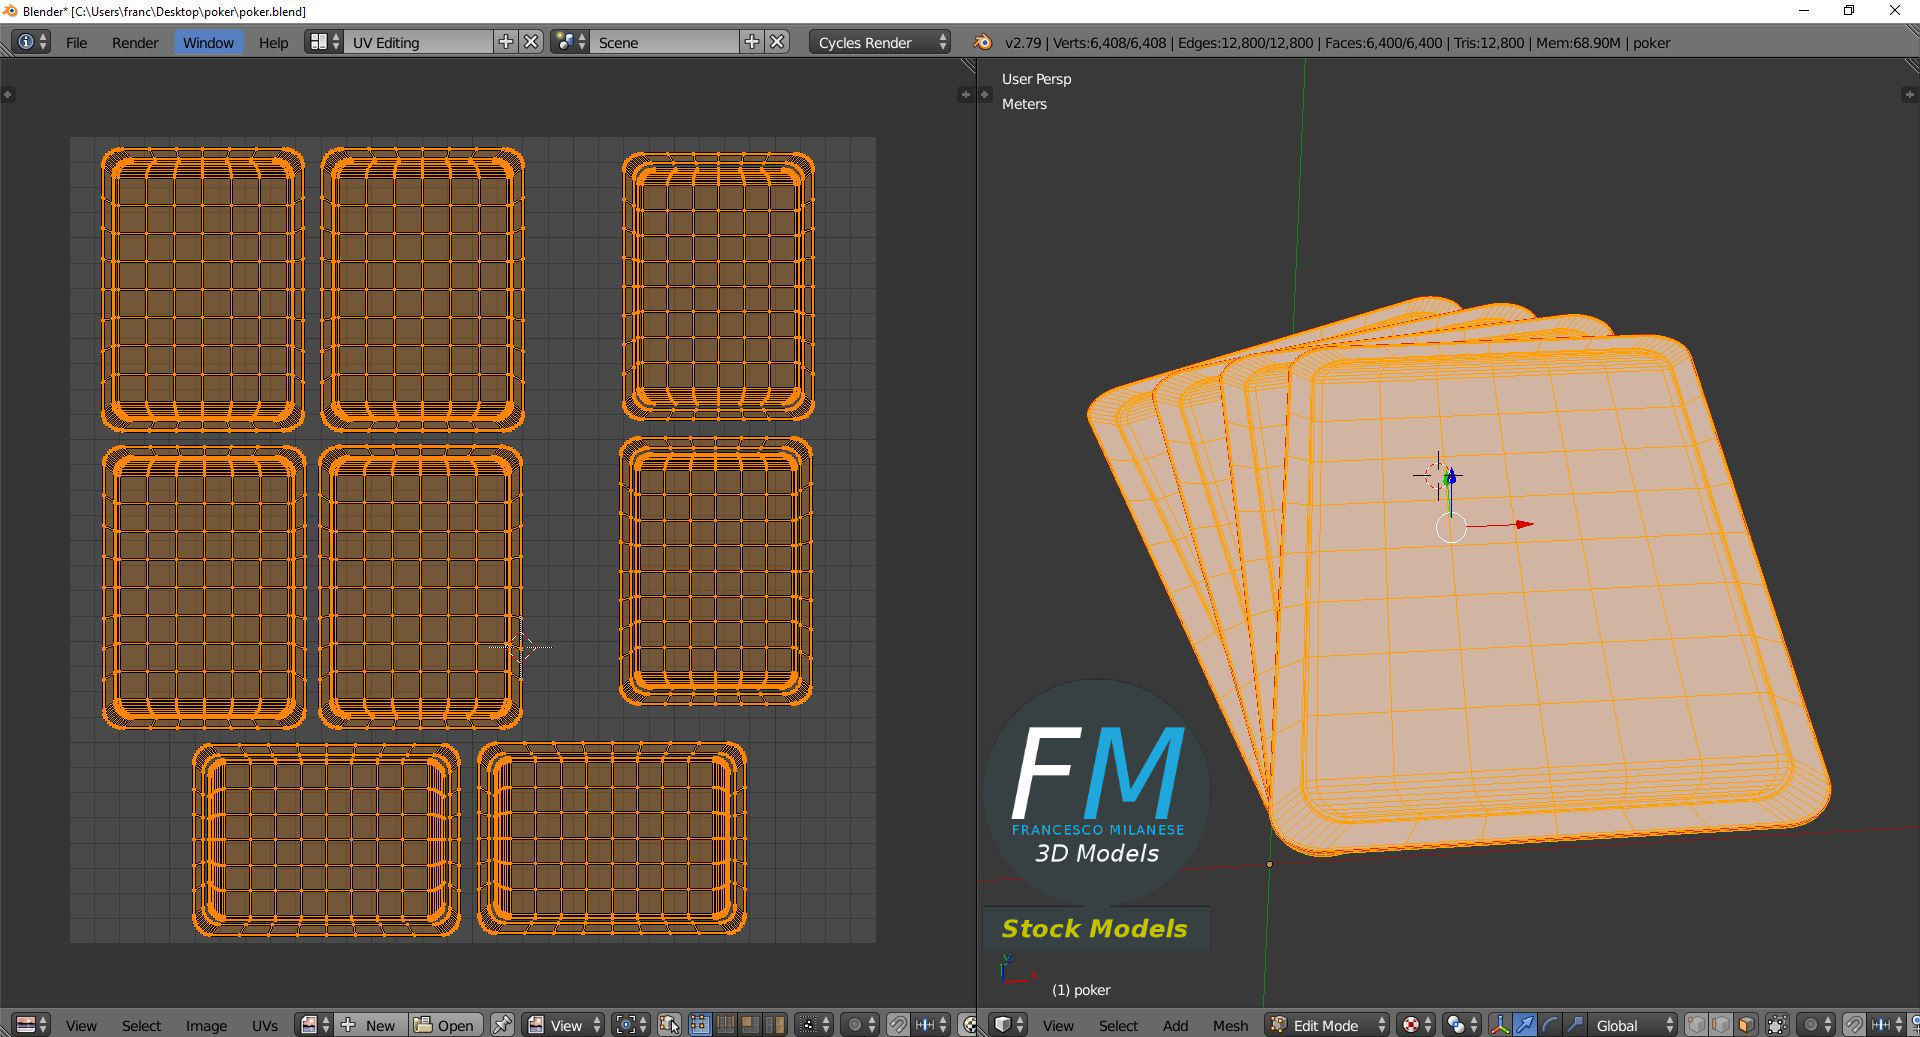The width and height of the screenshot is (1920, 1037).
Task: Open the 3D View editor type selector
Action: click(x=1008, y=1025)
